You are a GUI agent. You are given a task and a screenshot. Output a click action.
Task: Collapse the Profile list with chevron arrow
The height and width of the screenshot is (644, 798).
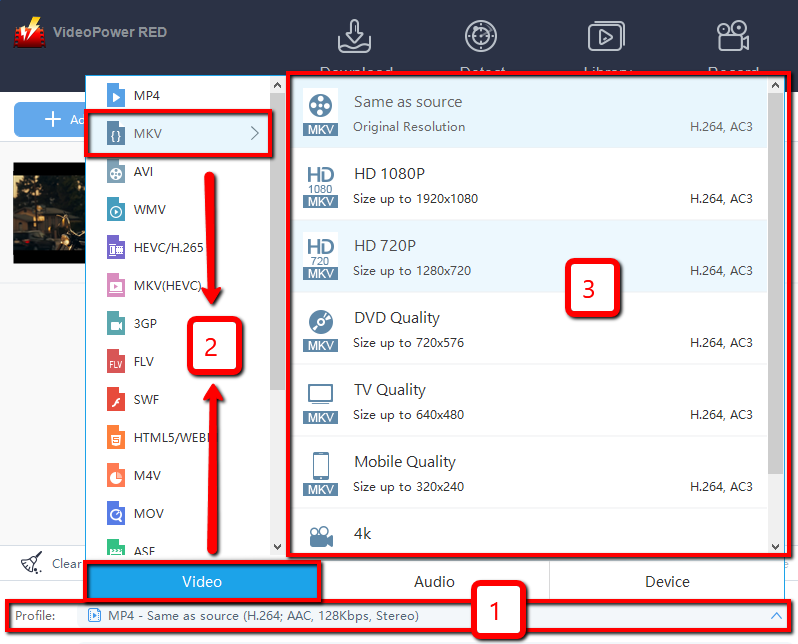(776, 616)
